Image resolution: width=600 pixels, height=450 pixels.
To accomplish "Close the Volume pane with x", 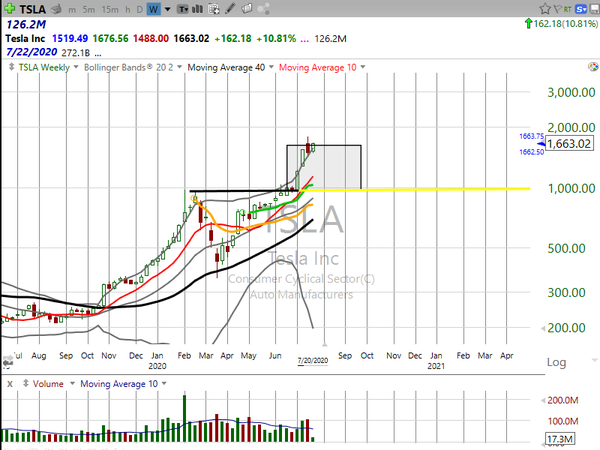I will coord(9,383).
